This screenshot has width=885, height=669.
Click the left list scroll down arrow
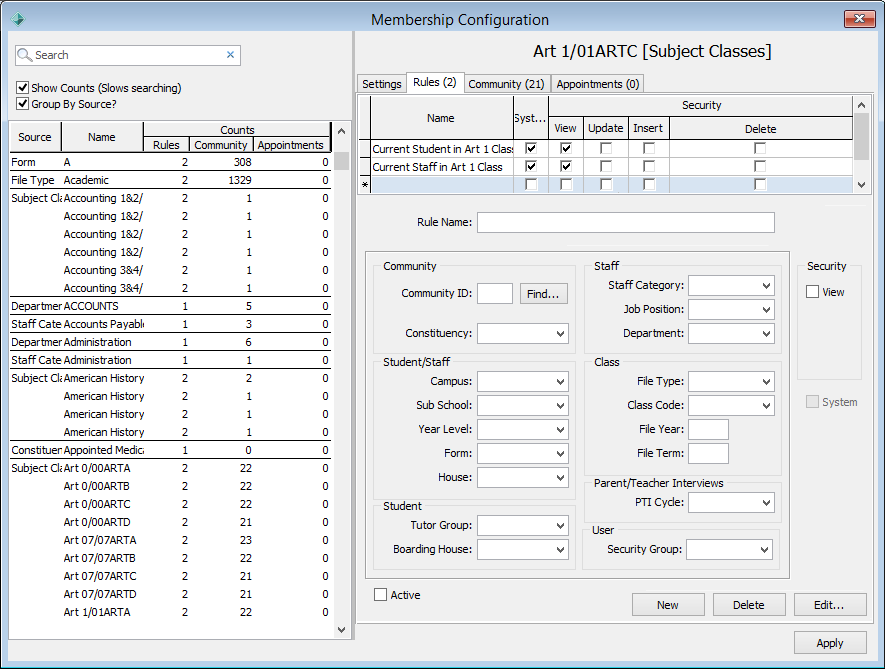(x=341, y=629)
